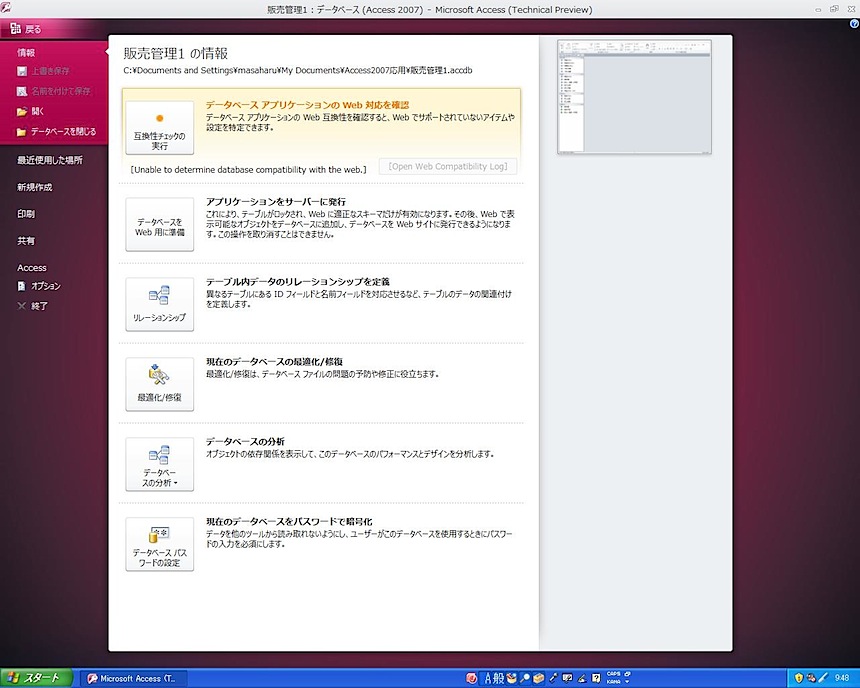Click 終了 (Exit) in sidebar

pos(39,306)
